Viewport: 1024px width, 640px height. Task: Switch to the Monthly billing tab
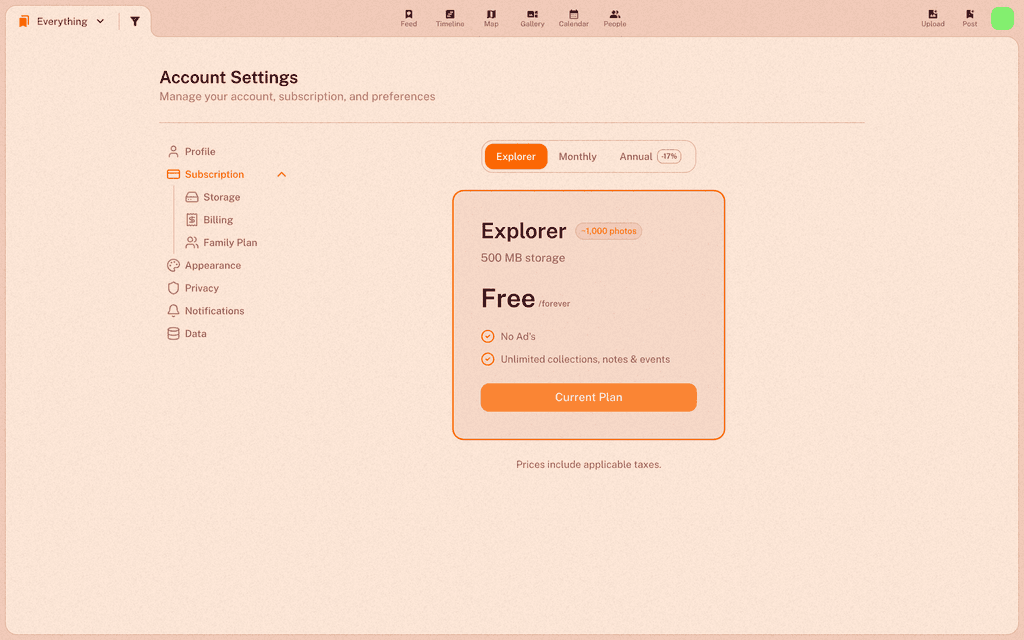tap(577, 157)
